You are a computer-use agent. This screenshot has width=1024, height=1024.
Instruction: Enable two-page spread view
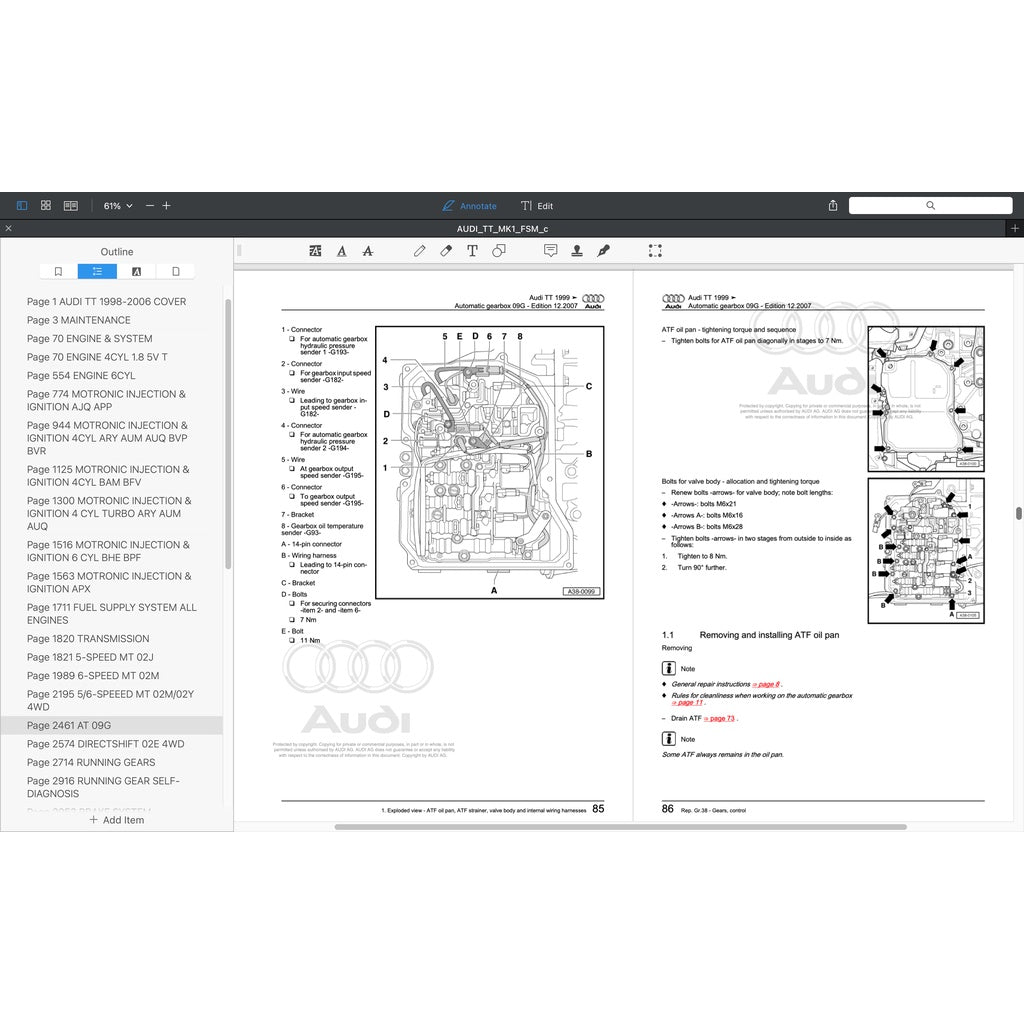click(x=71, y=206)
